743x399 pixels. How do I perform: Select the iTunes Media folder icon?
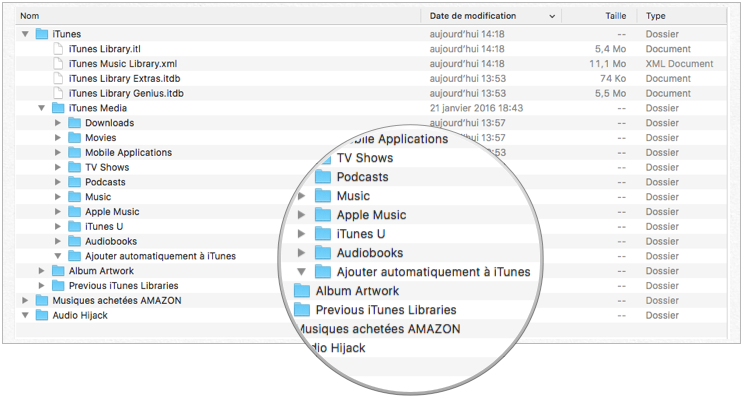(x=58, y=108)
